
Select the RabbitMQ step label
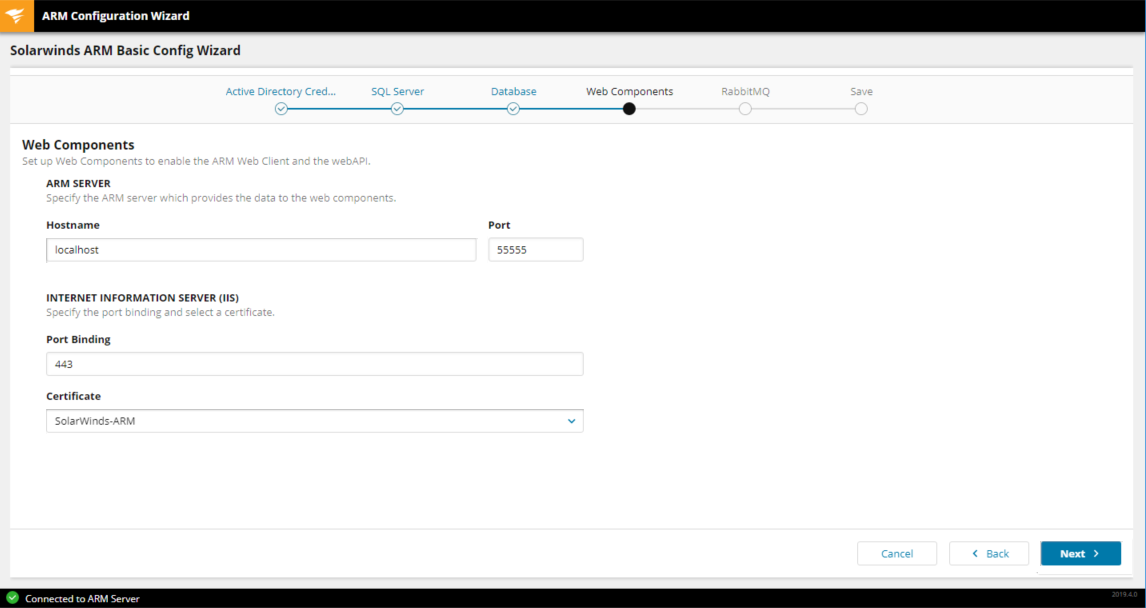pyautogui.click(x=745, y=91)
